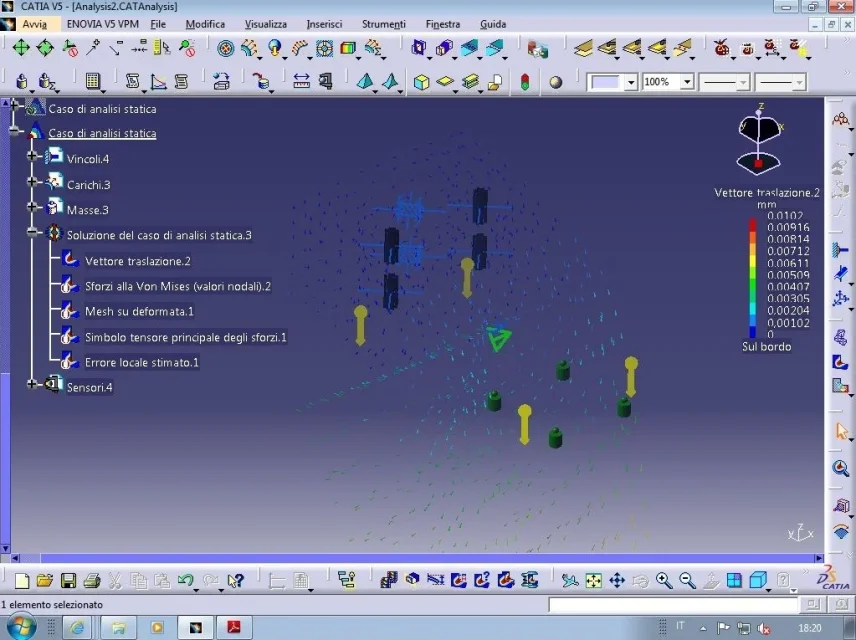Click the Windows Start orb

pos(21,627)
